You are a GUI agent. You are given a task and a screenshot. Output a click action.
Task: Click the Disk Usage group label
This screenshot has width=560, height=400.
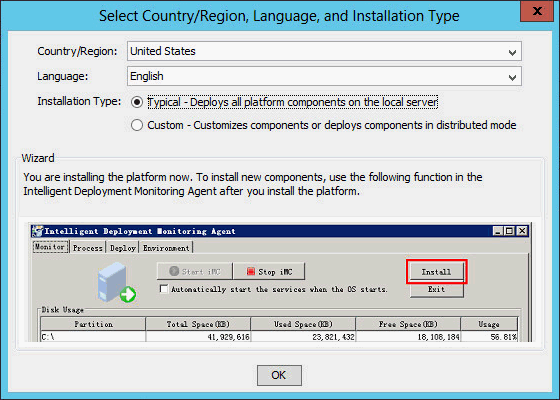tap(62, 310)
